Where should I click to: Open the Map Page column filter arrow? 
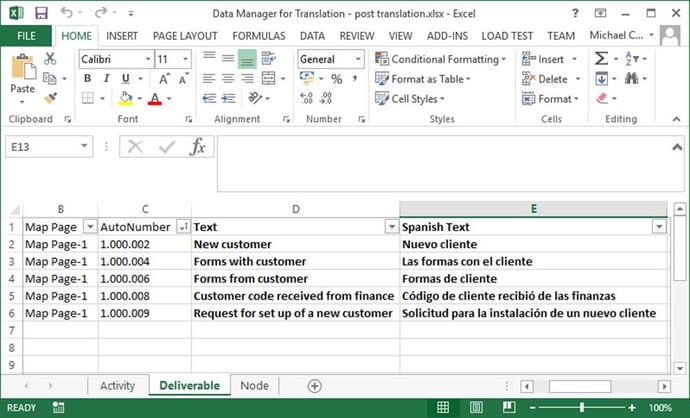90,227
